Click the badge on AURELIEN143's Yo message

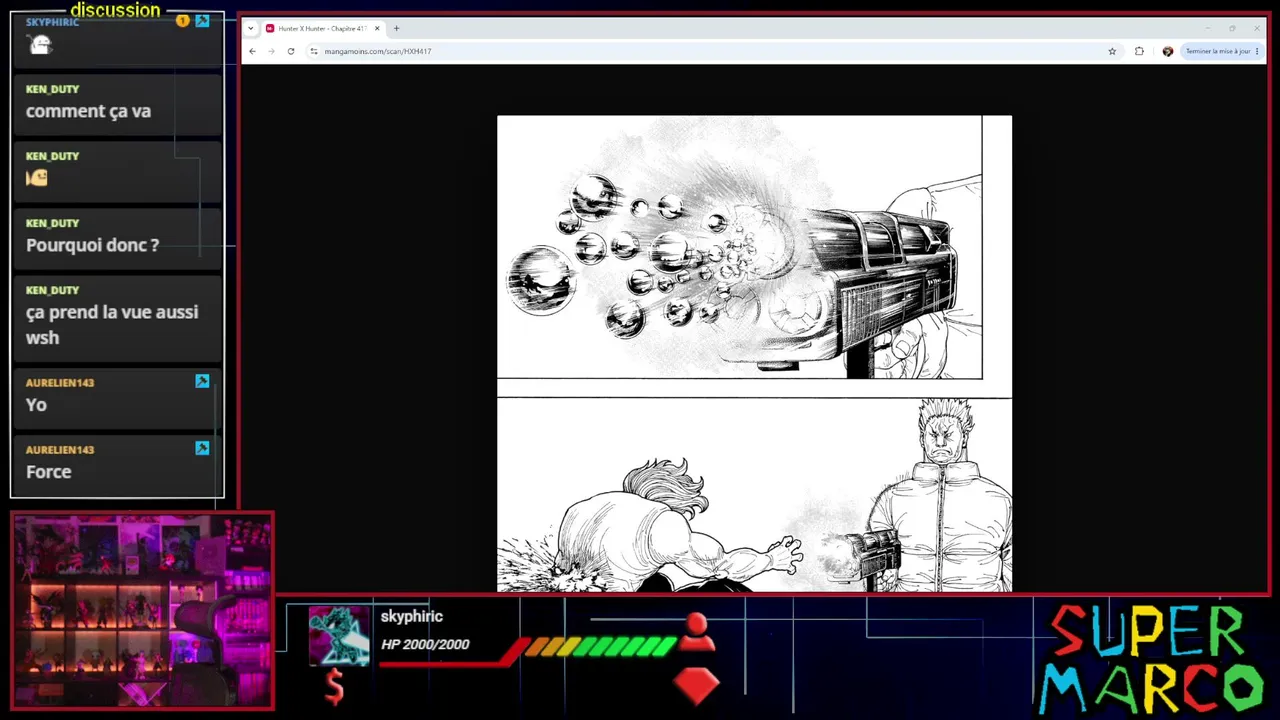(202, 381)
